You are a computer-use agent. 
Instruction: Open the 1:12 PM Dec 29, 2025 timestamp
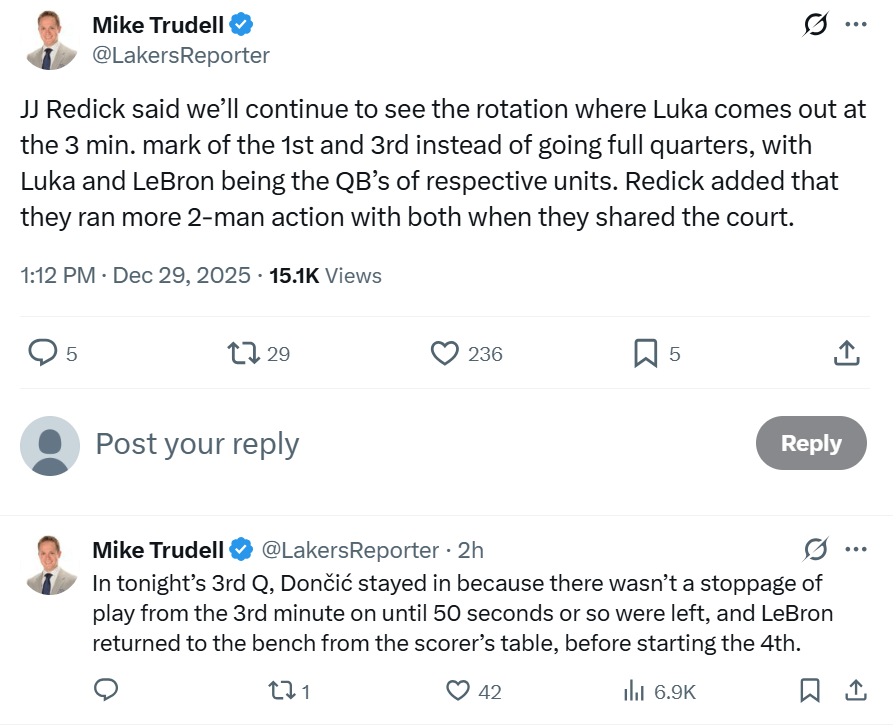(135, 275)
